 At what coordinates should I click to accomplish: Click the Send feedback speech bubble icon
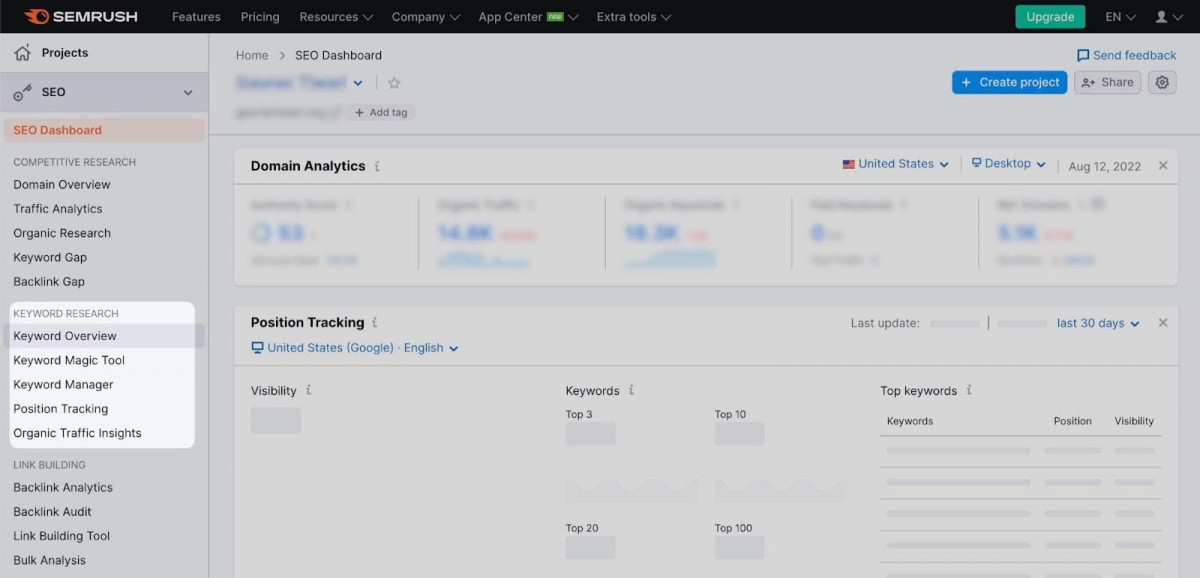pyautogui.click(x=1081, y=55)
